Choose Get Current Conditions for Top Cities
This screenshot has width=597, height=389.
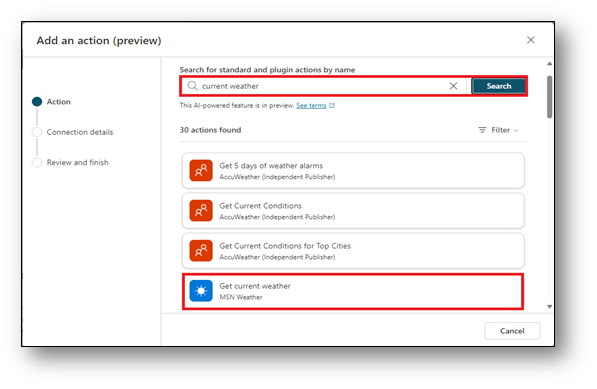(x=353, y=251)
